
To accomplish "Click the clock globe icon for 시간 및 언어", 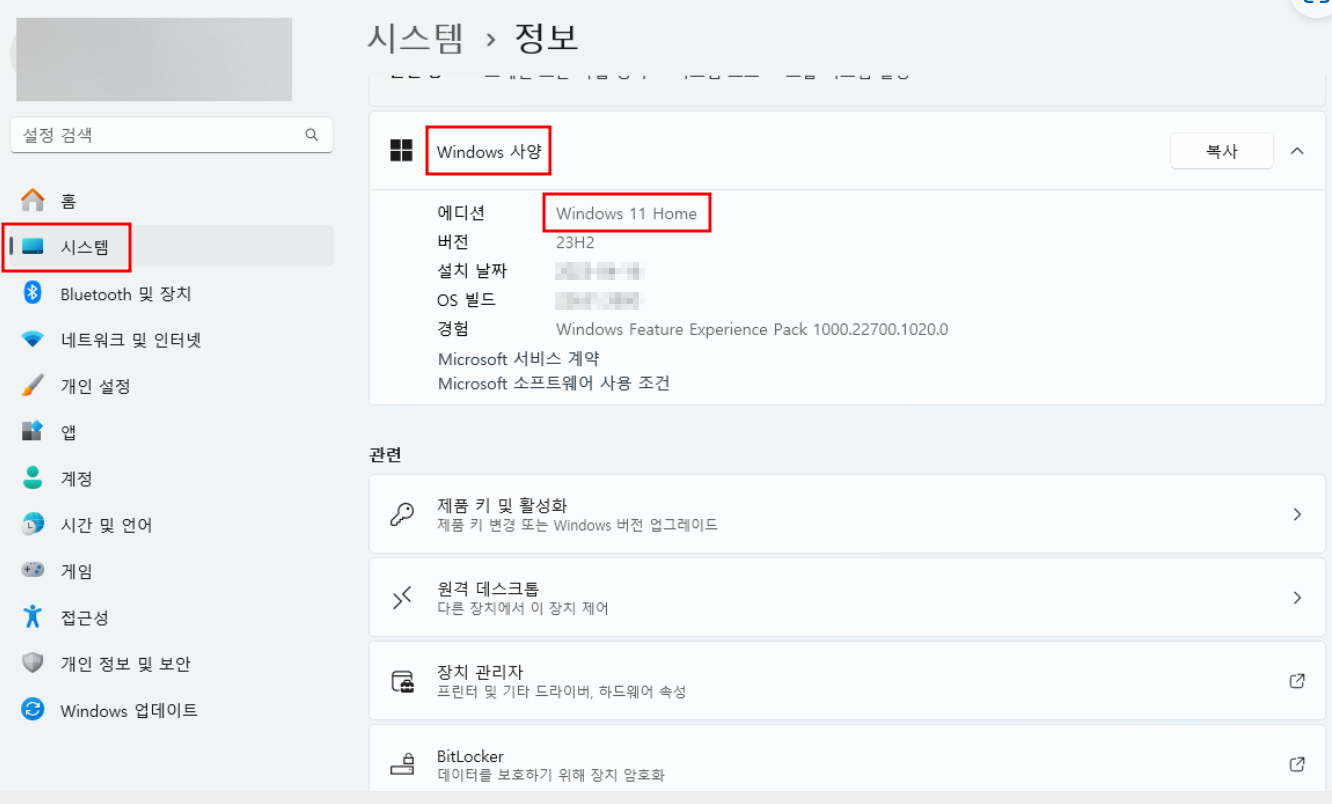I will point(33,524).
